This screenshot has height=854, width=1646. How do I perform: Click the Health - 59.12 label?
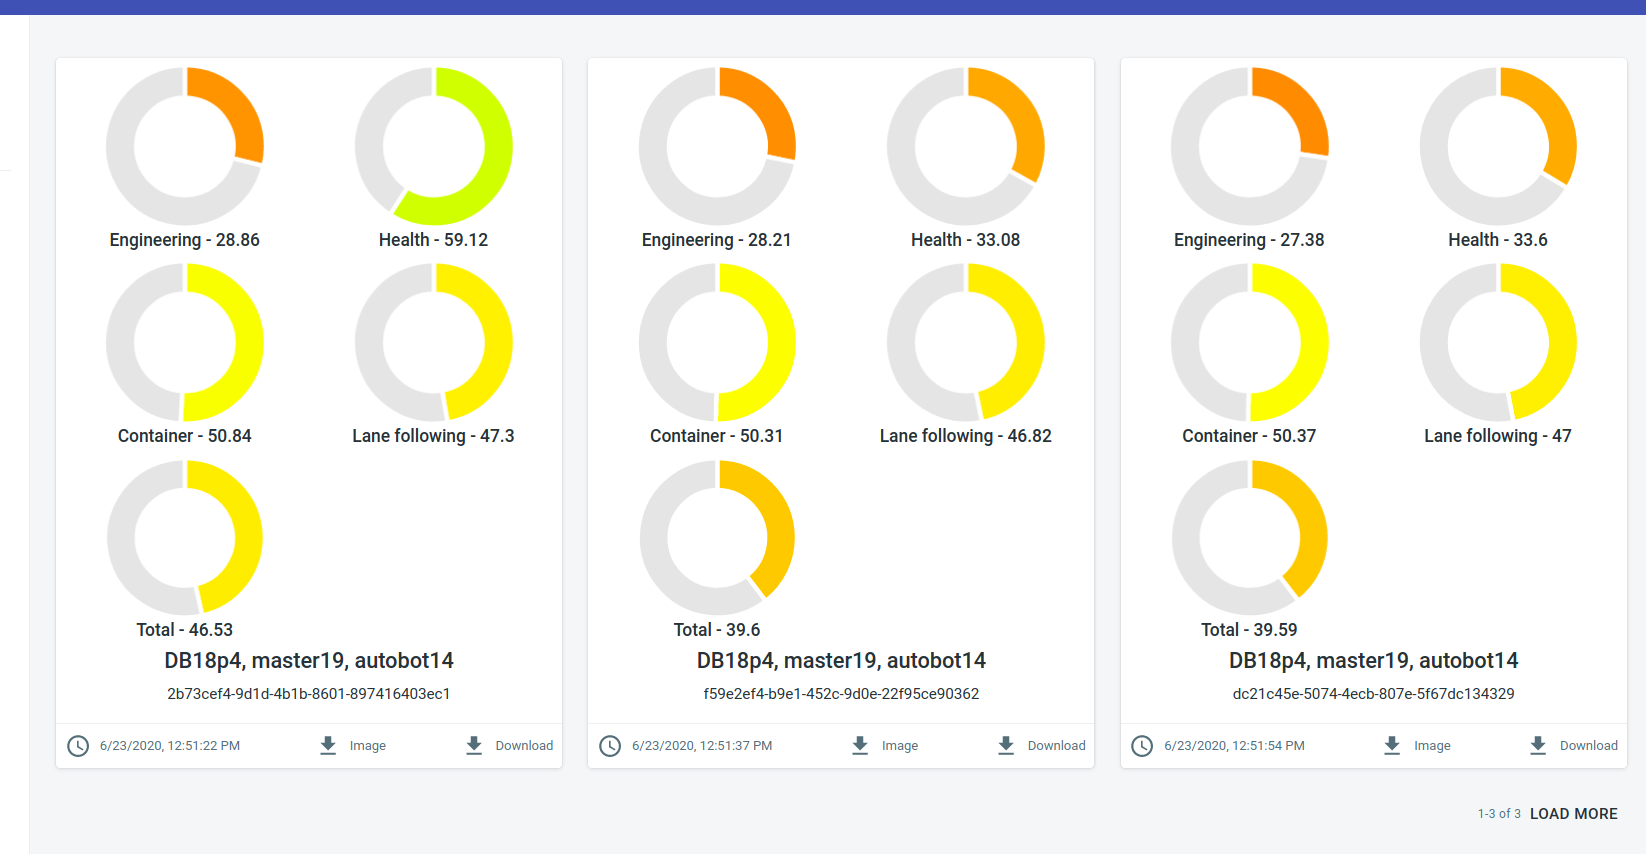click(433, 240)
